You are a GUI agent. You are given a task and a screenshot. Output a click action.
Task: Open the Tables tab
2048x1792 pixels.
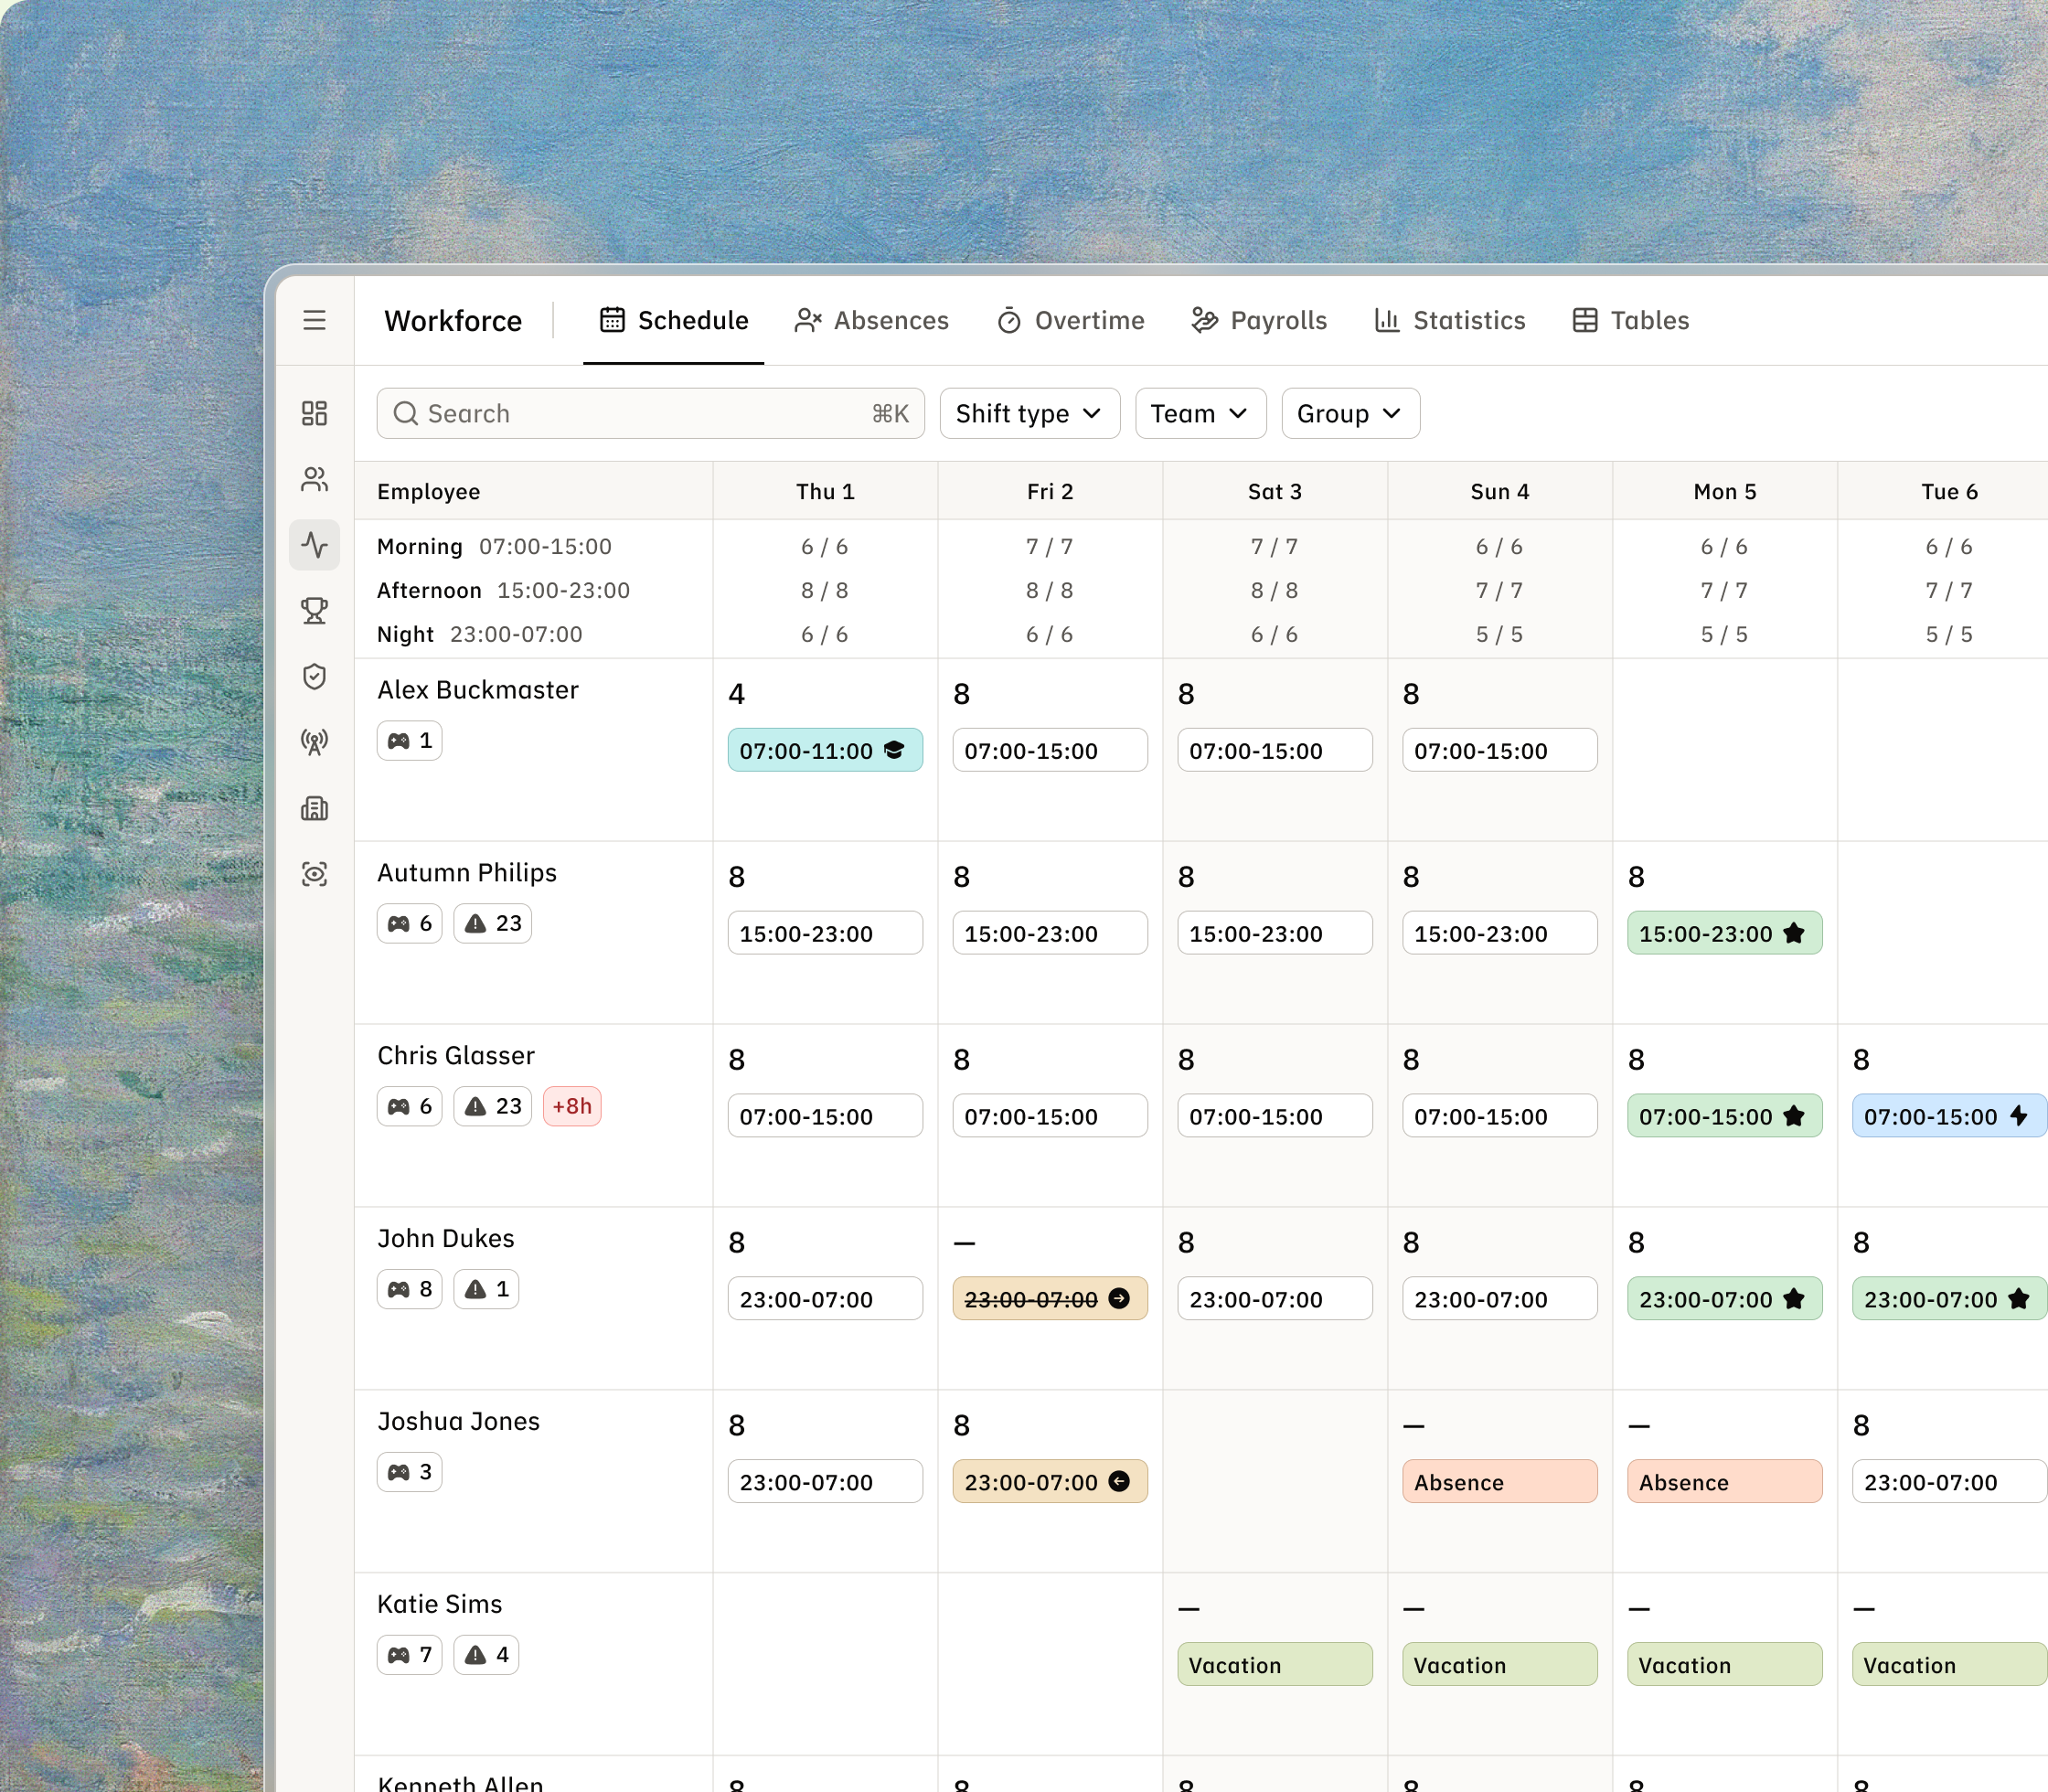[x=1631, y=320]
